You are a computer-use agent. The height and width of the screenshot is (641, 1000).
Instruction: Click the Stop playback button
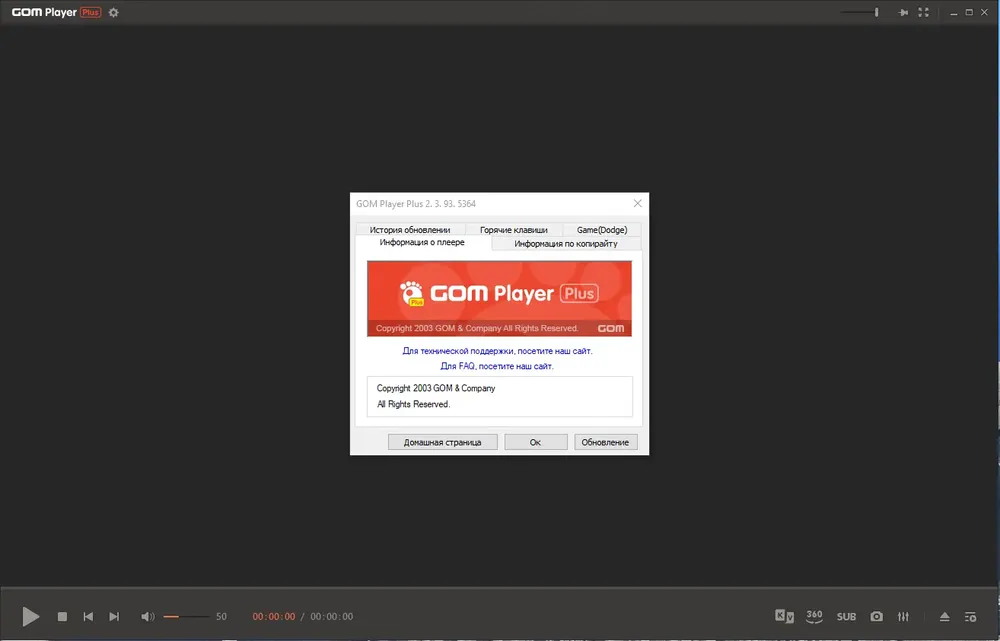click(62, 617)
